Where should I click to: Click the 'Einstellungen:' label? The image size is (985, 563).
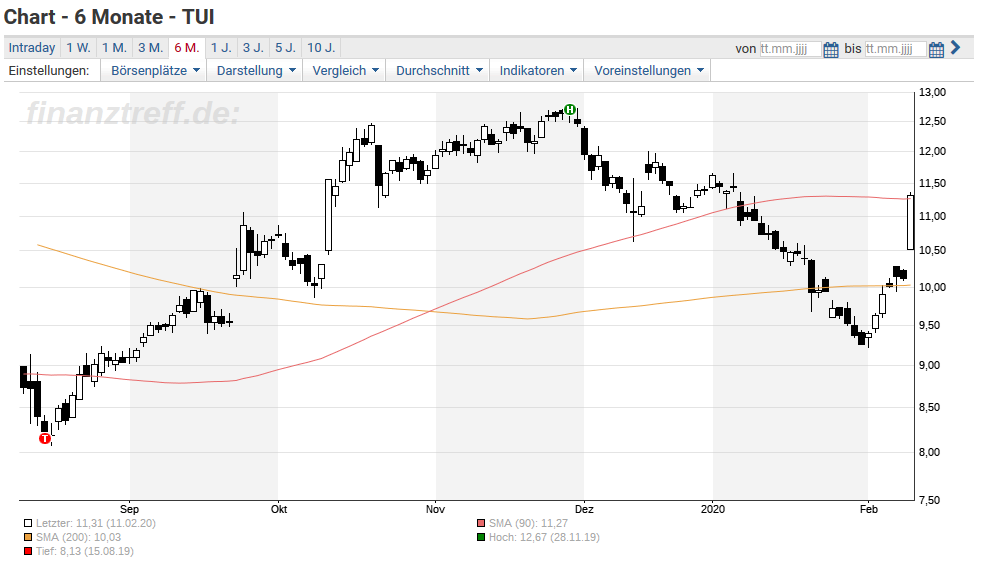click(49, 70)
